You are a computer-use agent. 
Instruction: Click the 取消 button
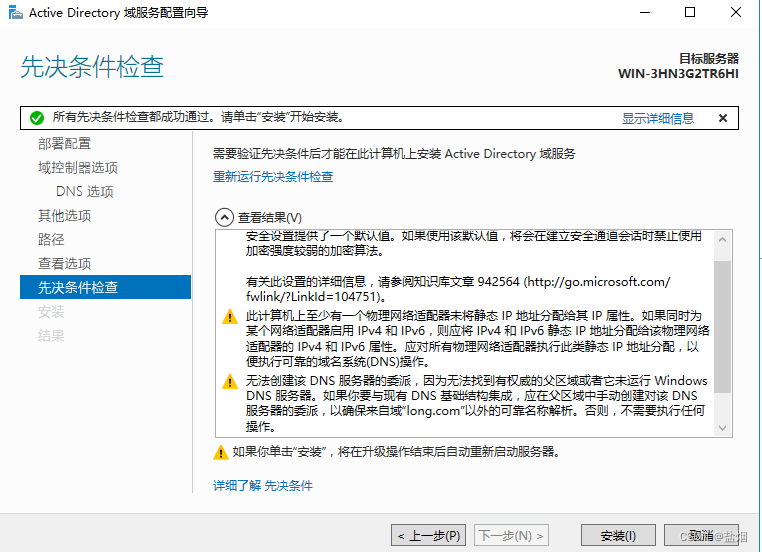(x=701, y=535)
